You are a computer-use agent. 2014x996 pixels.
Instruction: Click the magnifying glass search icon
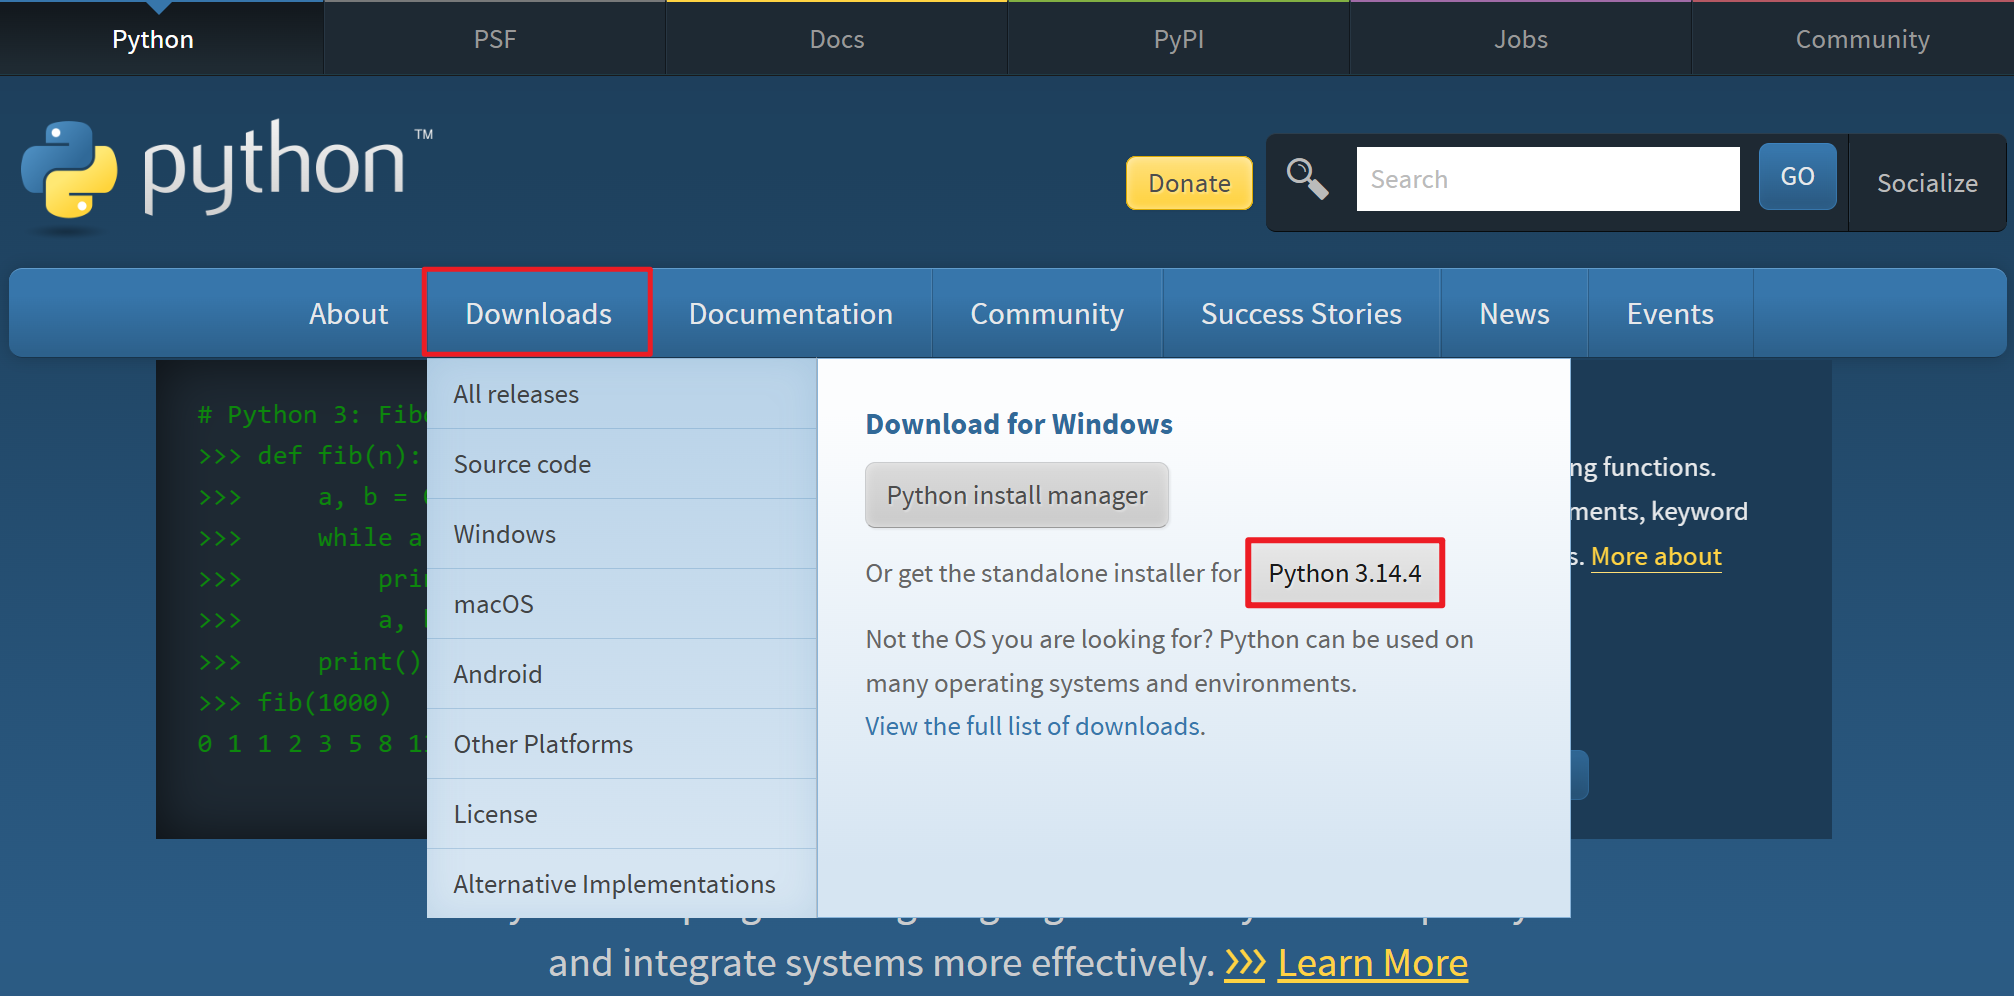click(1307, 179)
